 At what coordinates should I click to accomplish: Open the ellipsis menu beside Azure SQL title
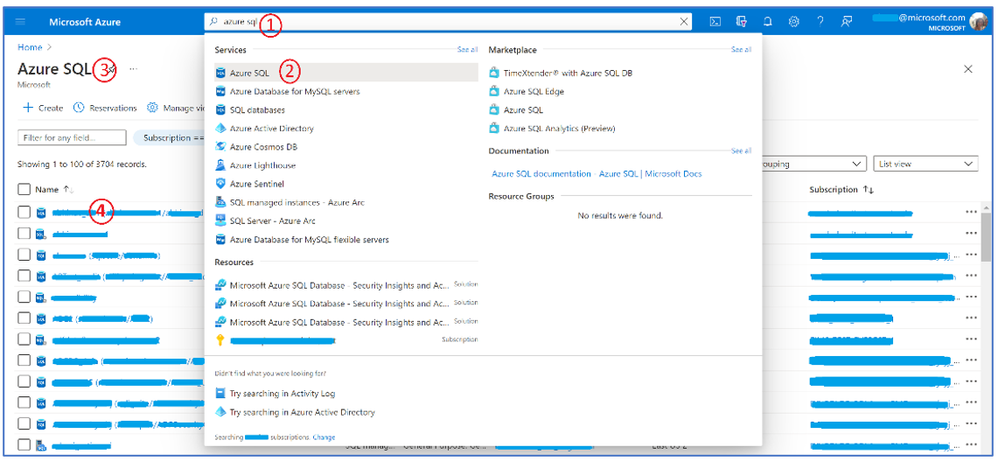[133, 68]
